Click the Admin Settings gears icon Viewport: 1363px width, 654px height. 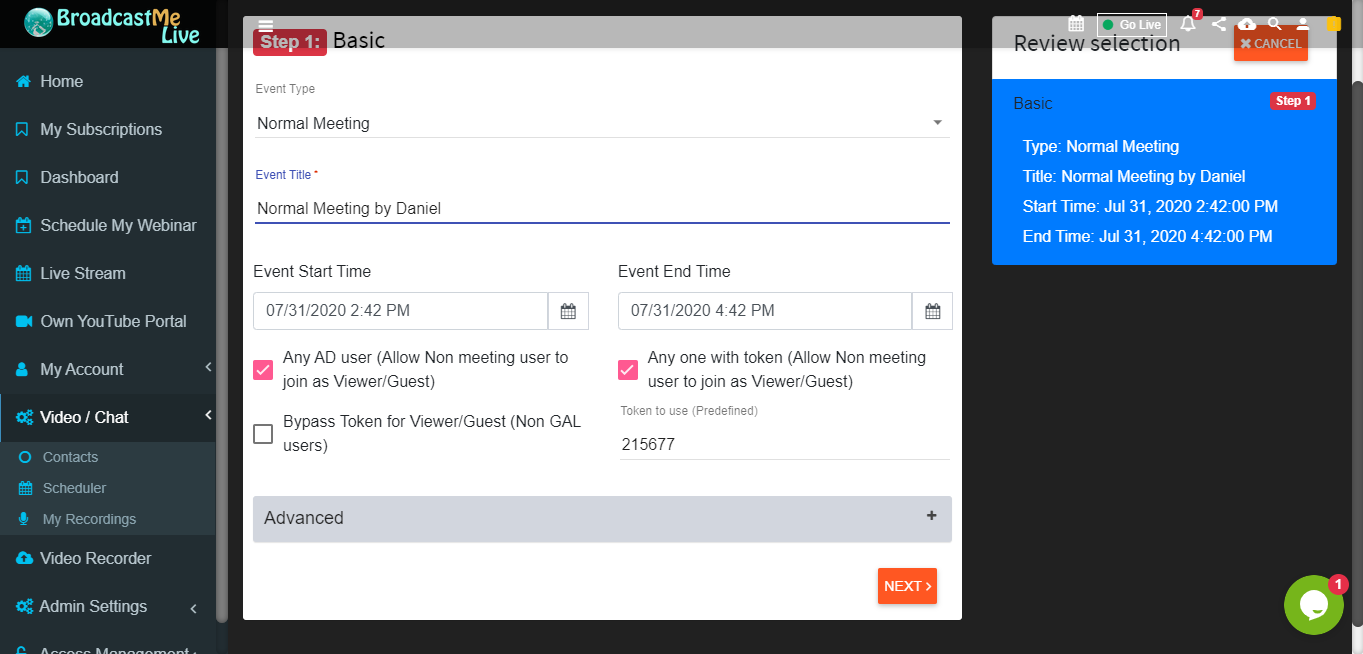24,606
